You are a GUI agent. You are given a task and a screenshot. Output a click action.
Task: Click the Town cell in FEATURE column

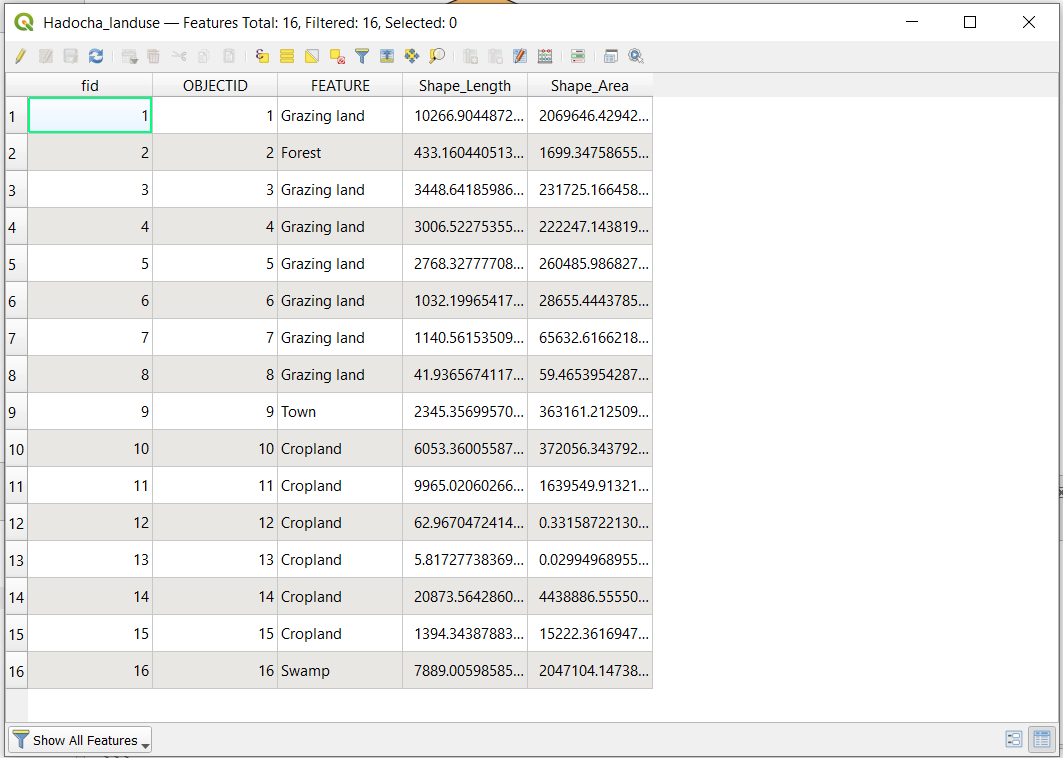(340, 412)
